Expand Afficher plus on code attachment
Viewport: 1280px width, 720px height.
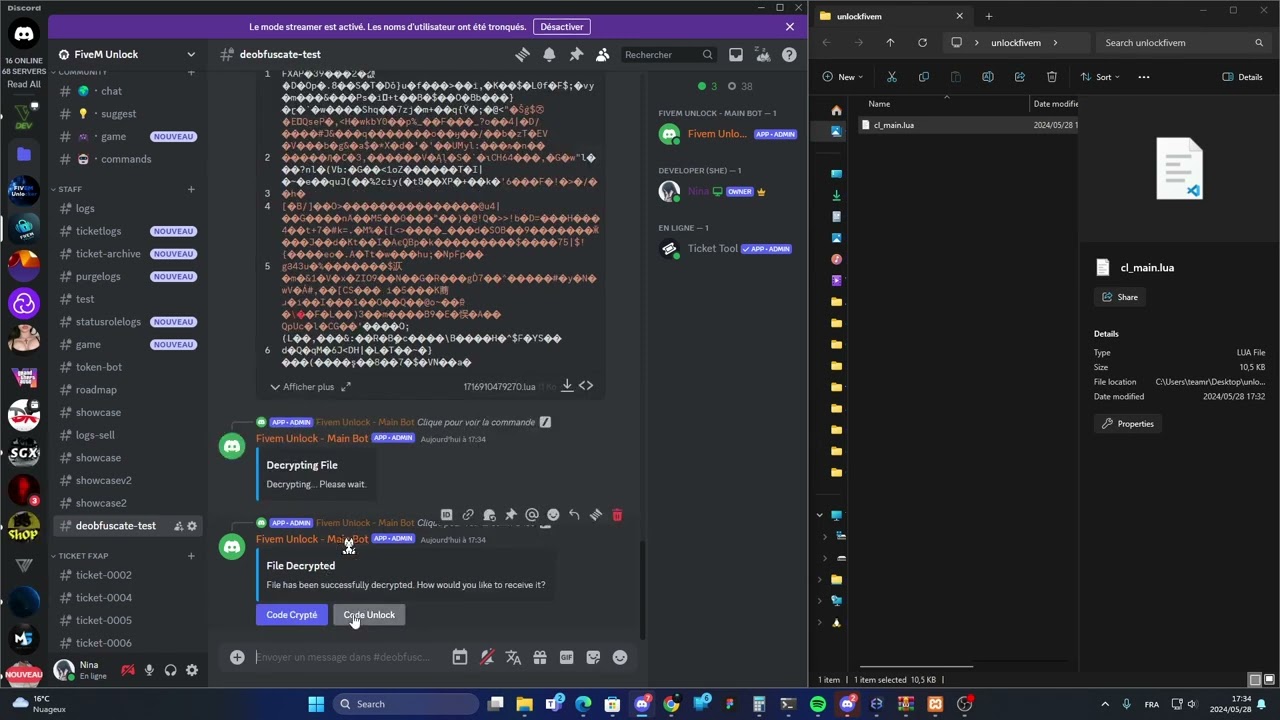pos(310,387)
